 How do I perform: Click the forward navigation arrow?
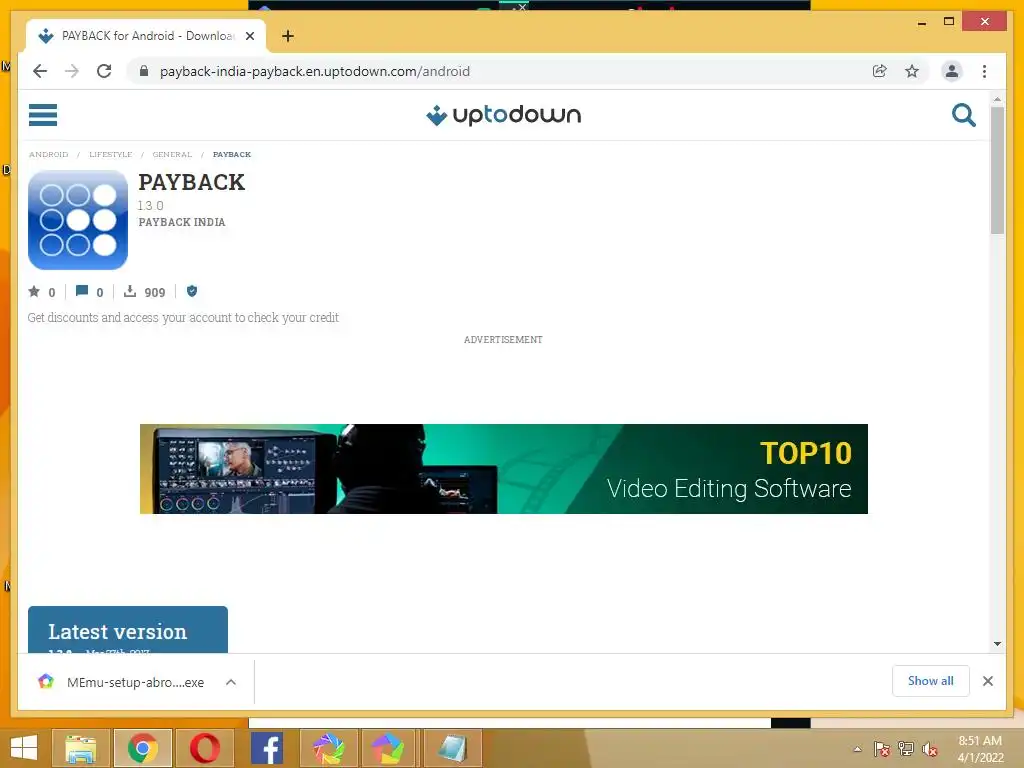click(x=72, y=71)
